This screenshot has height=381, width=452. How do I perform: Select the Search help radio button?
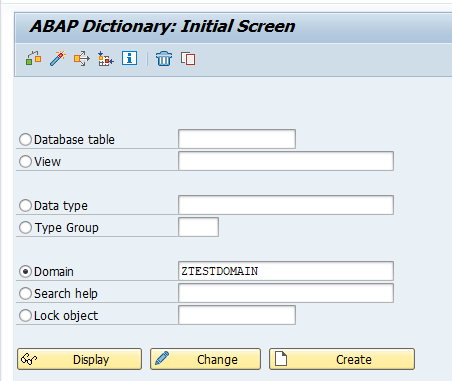25,293
